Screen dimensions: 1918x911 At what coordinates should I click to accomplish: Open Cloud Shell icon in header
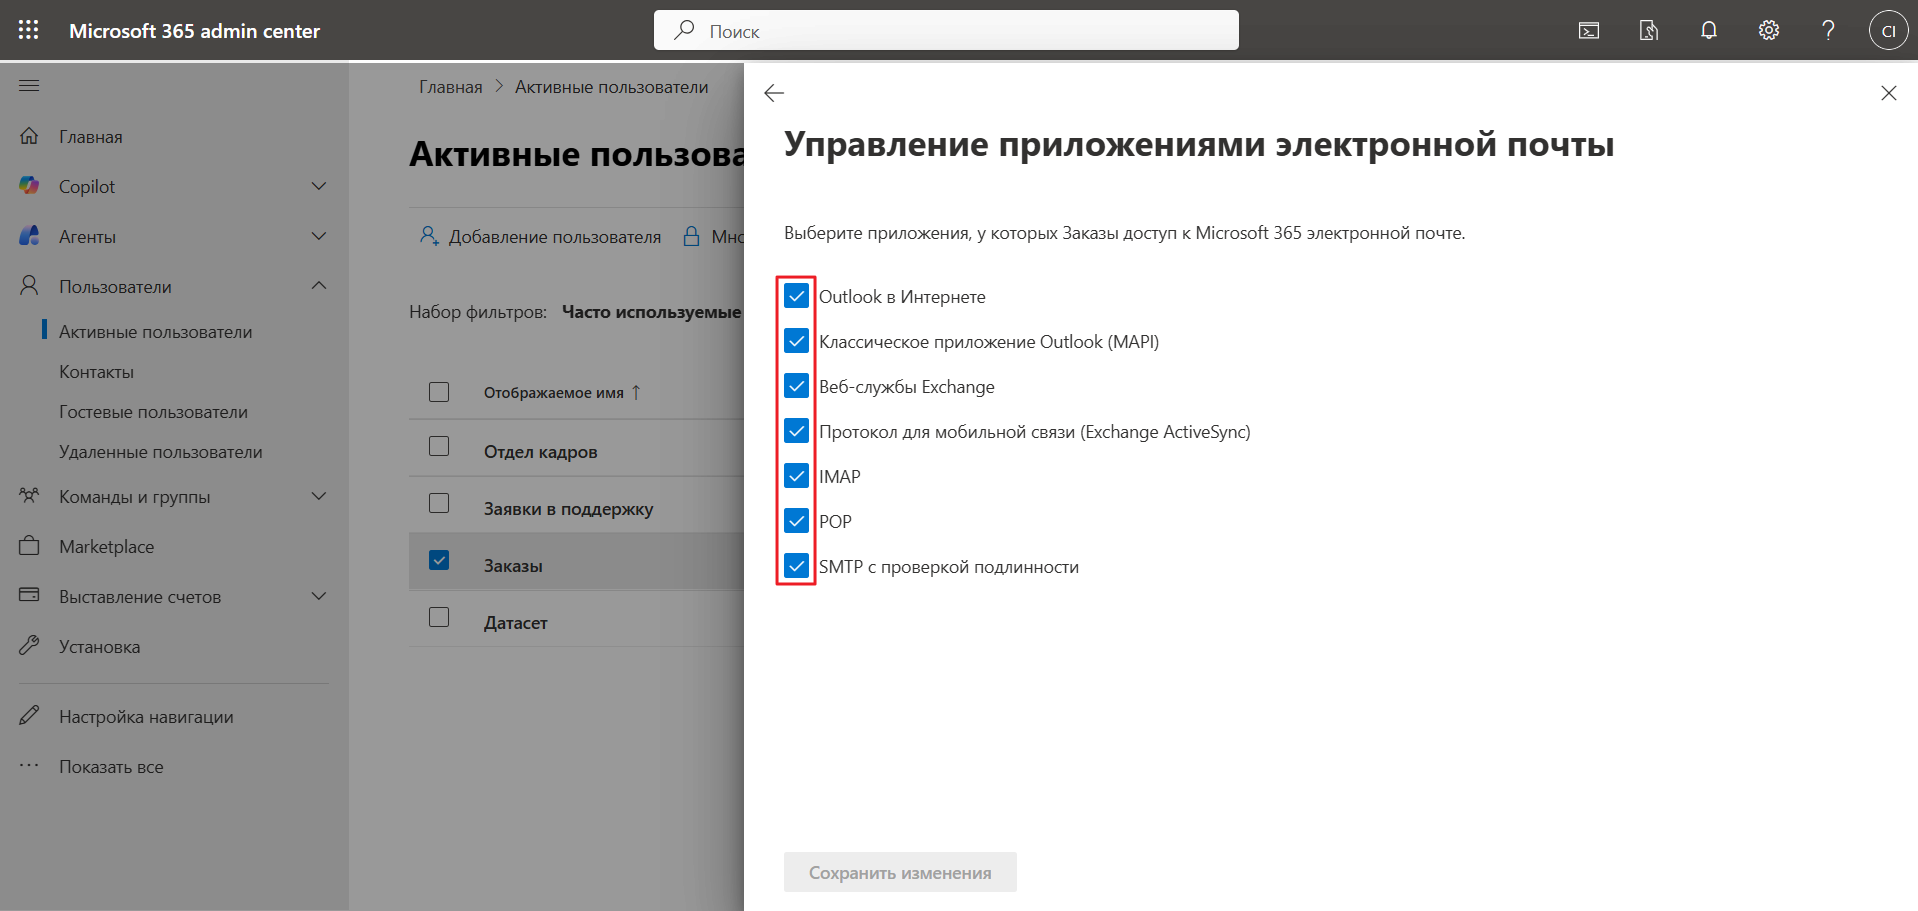(1588, 31)
